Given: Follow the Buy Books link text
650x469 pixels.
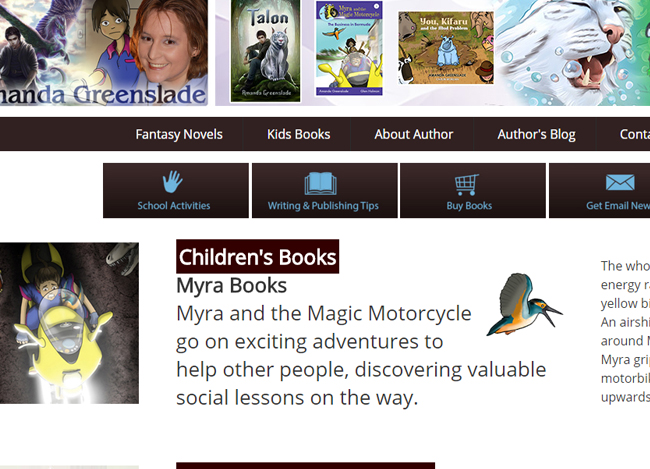Looking at the screenshot, I should pos(469,206).
